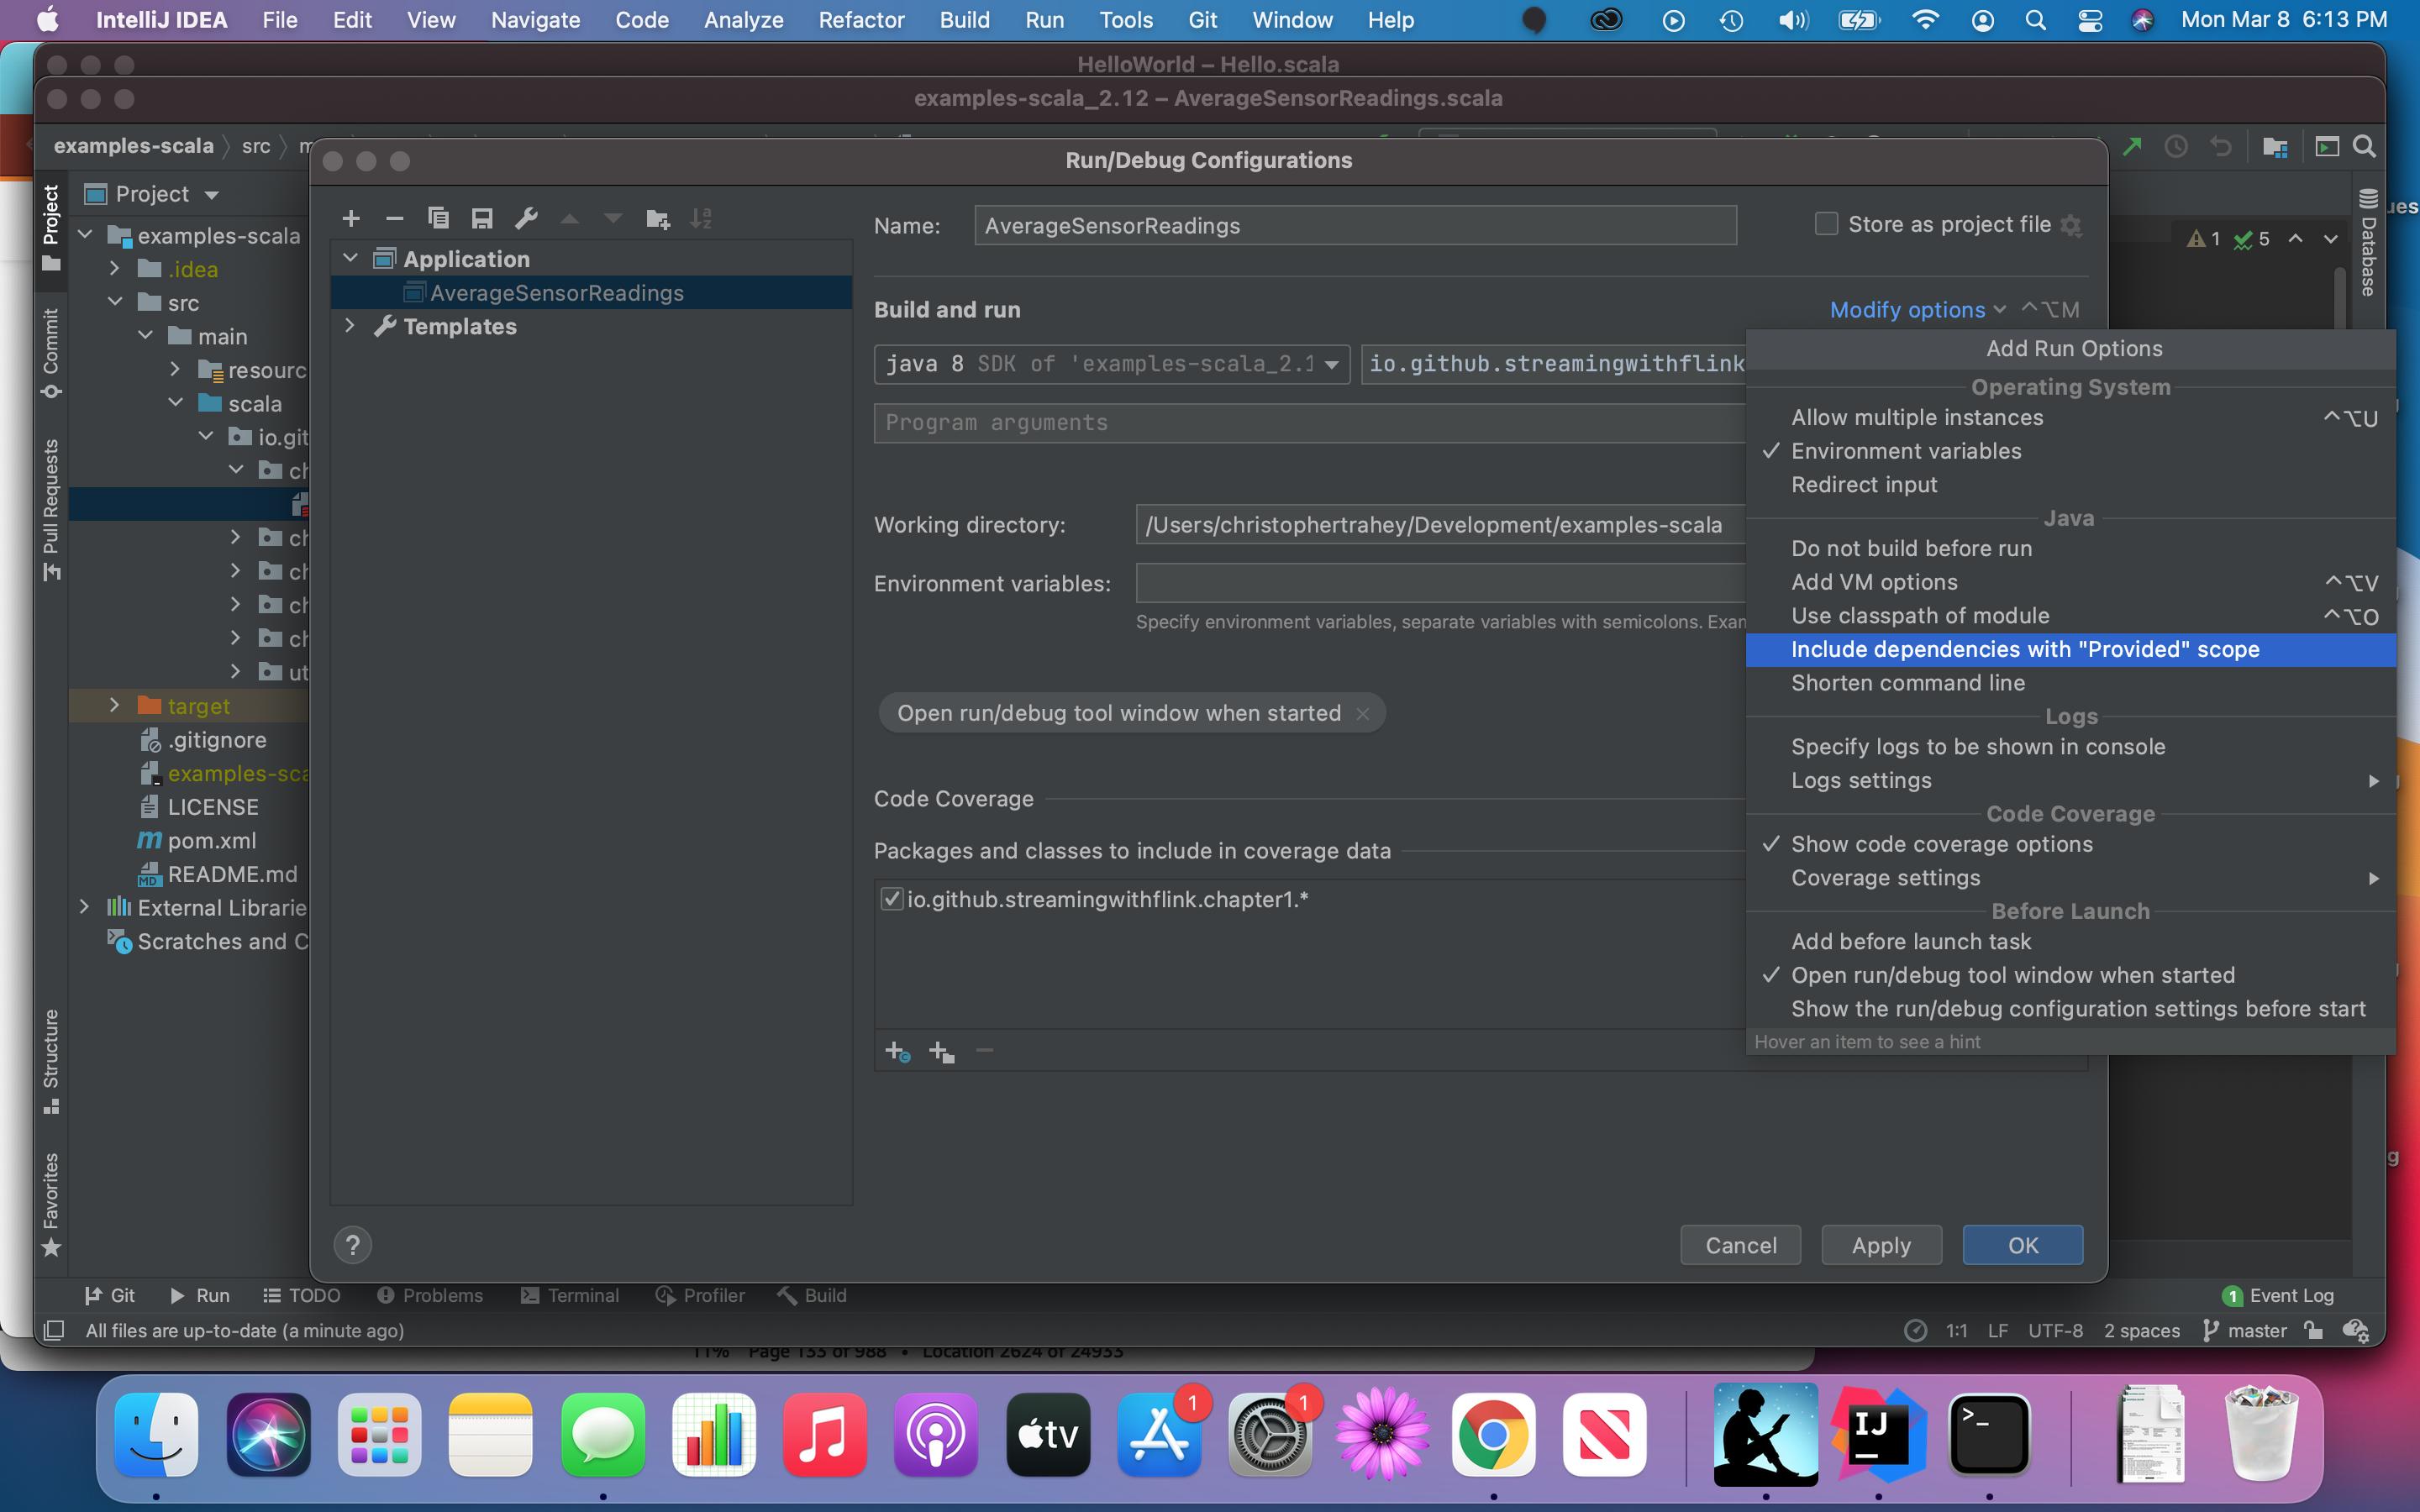Viewport: 2420px width, 1512px height.
Task: Click the Save Configuration floppy icon
Action: tap(482, 219)
